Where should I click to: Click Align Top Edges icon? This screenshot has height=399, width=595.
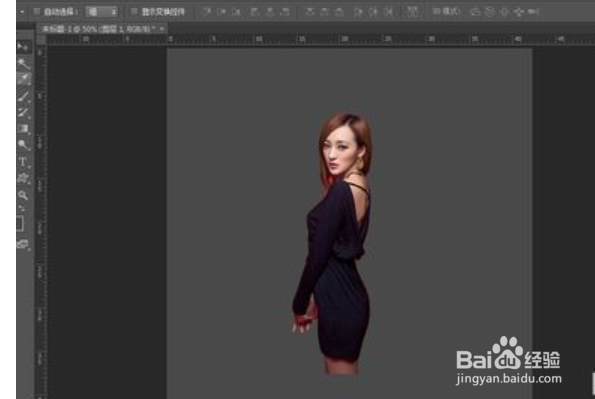pyautogui.click(x=207, y=12)
